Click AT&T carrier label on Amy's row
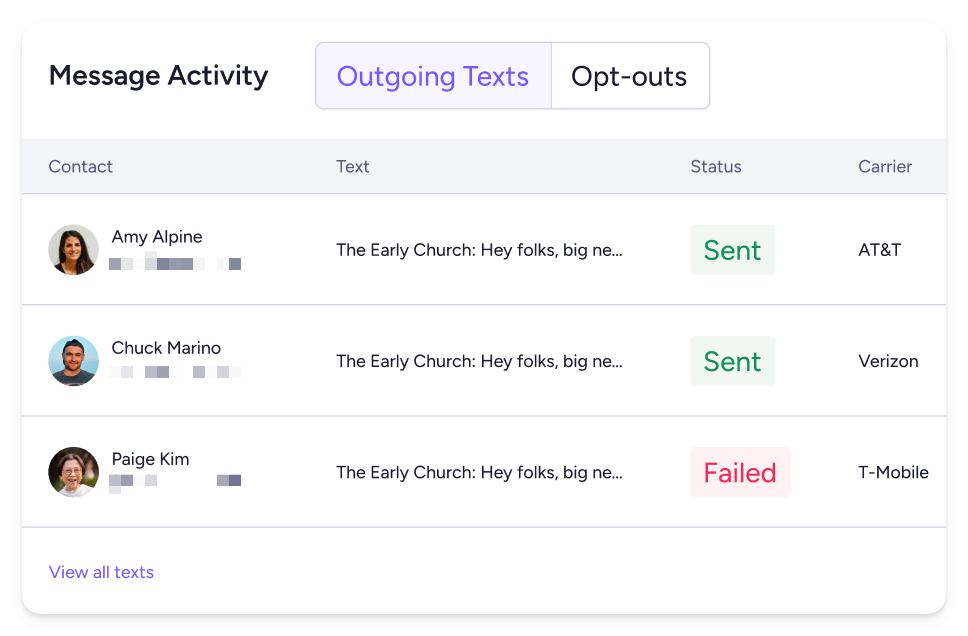The height and width of the screenshot is (636, 968). (879, 250)
